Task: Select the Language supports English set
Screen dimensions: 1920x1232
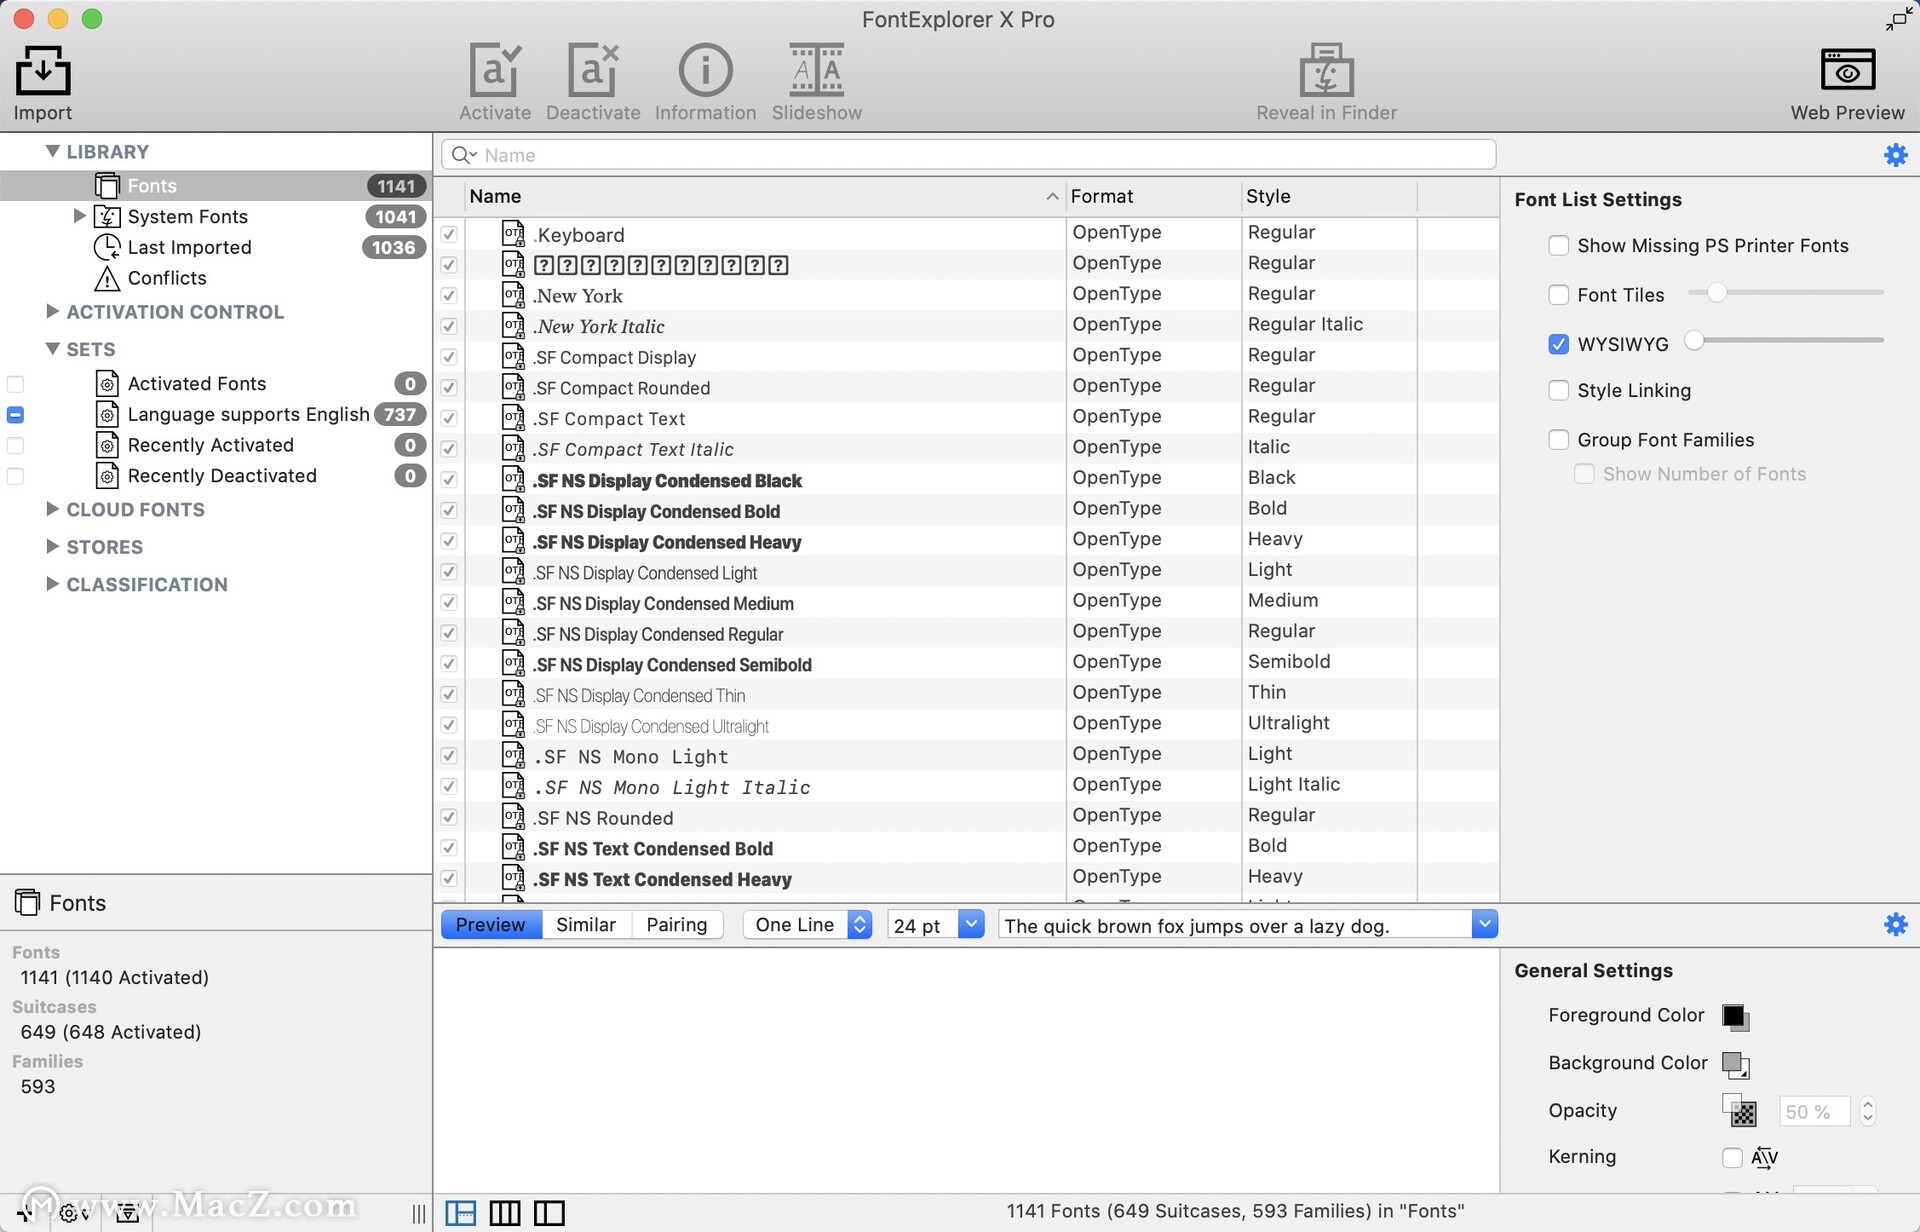Action: pyautogui.click(x=214, y=414)
